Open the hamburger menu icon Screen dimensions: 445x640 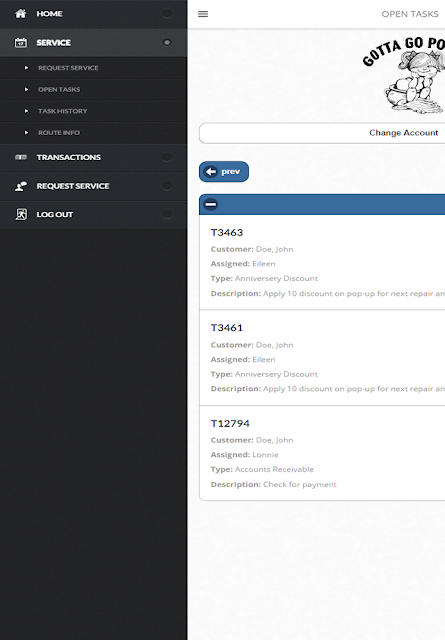click(203, 14)
